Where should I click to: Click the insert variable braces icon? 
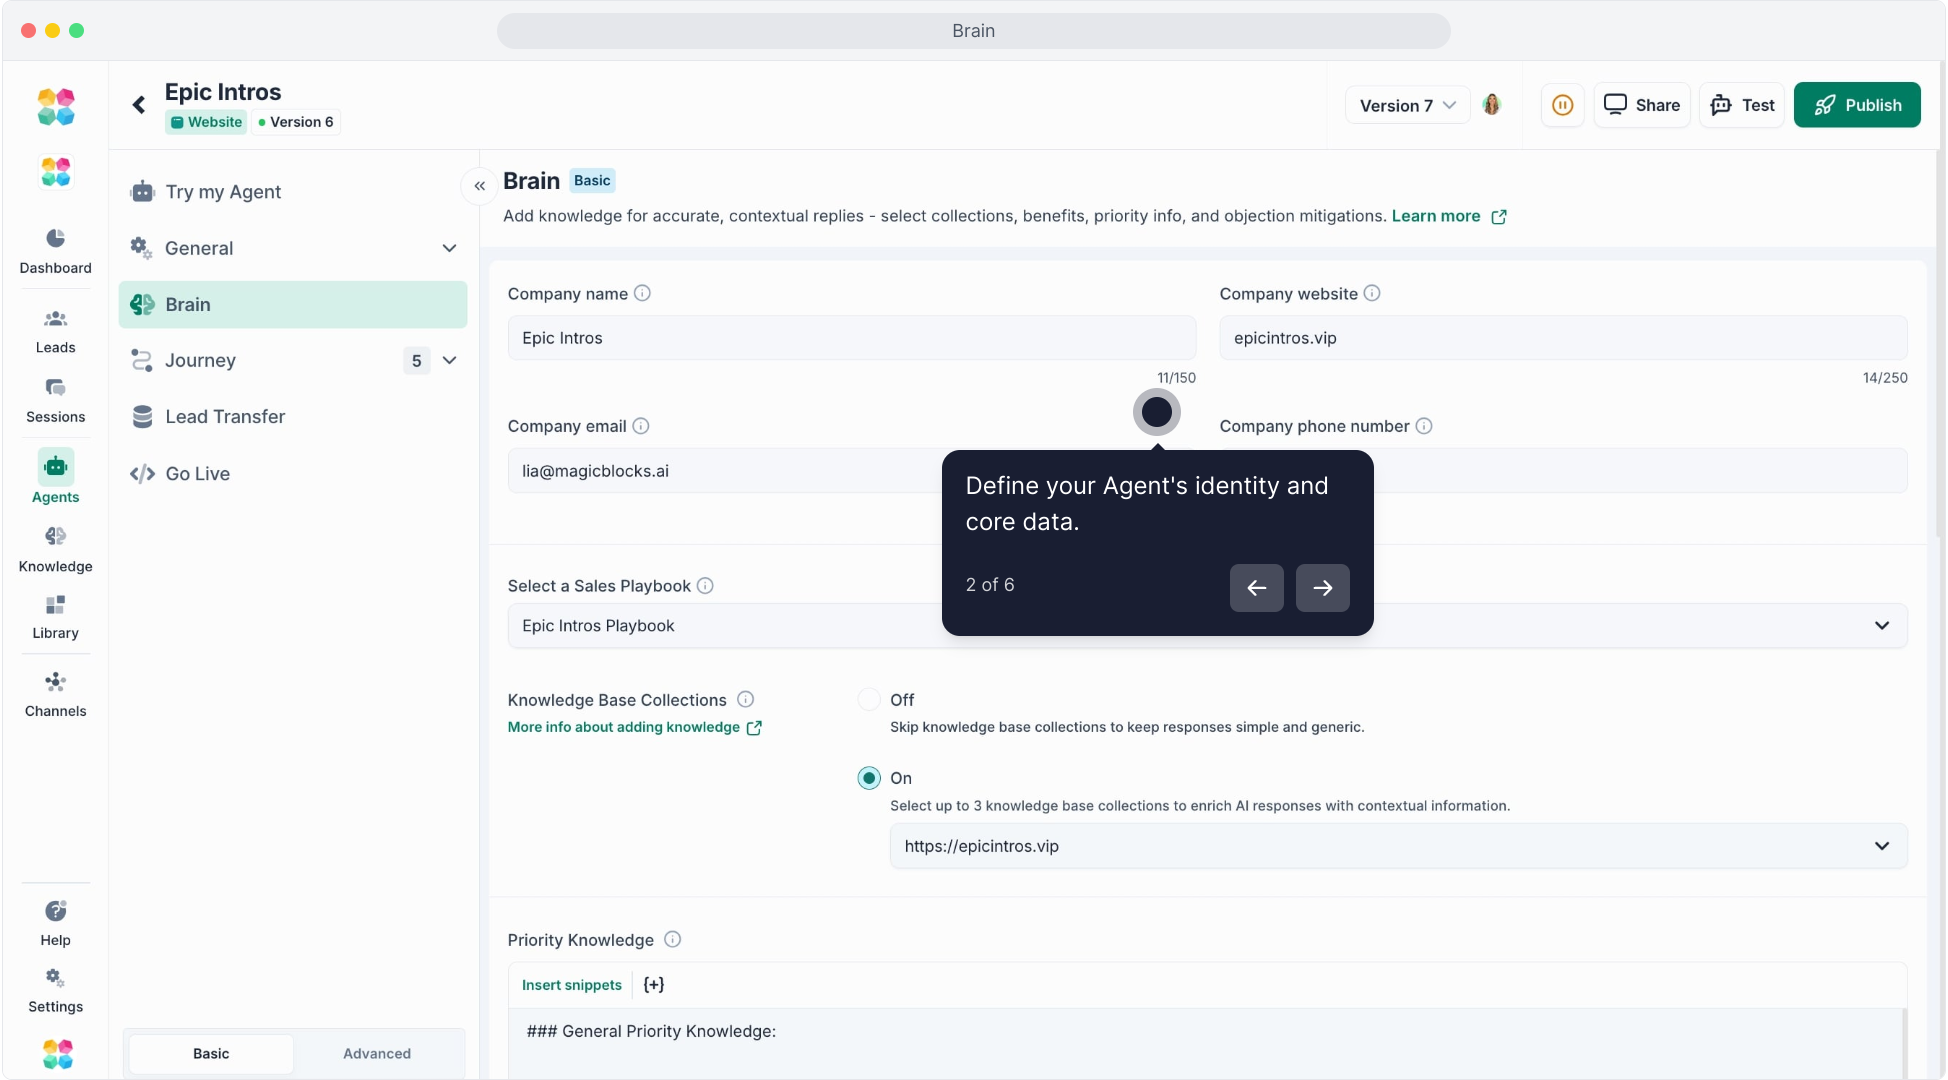(x=654, y=985)
